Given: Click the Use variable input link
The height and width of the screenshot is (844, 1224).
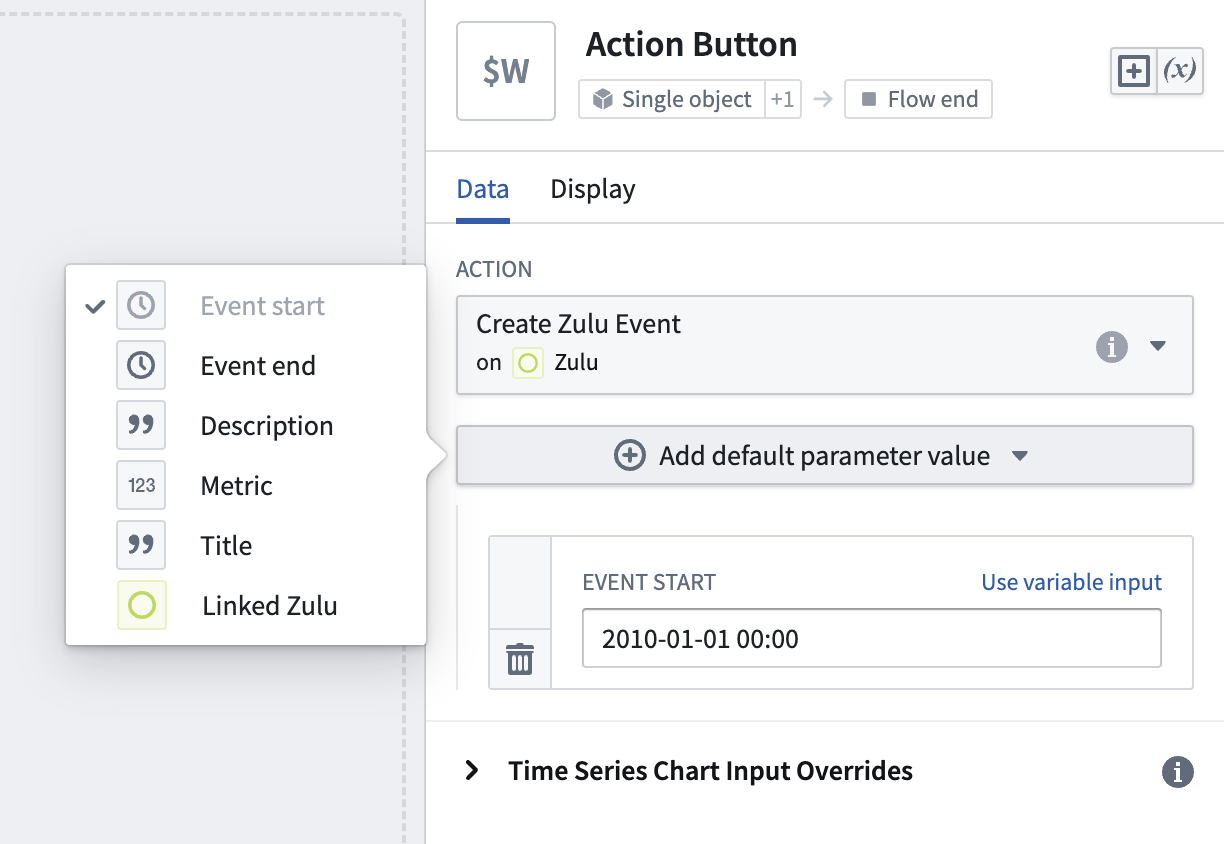Looking at the screenshot, I should point(1071,582).
